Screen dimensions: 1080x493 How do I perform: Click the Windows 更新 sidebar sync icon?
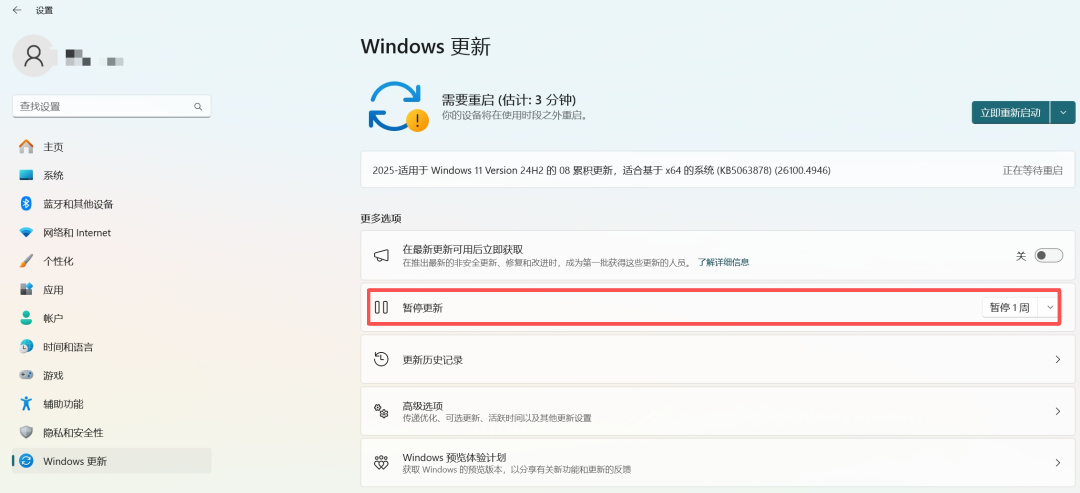pos(26,461)
